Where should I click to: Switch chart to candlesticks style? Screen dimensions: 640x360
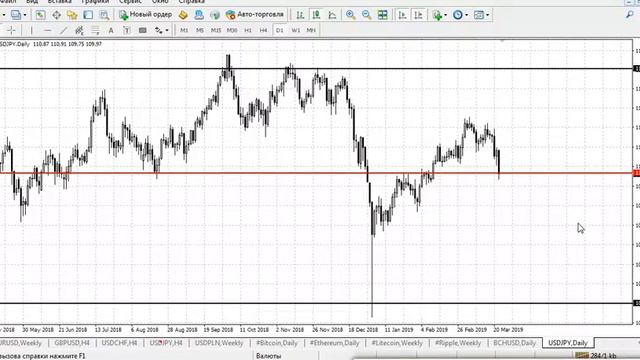click(316, 15)
